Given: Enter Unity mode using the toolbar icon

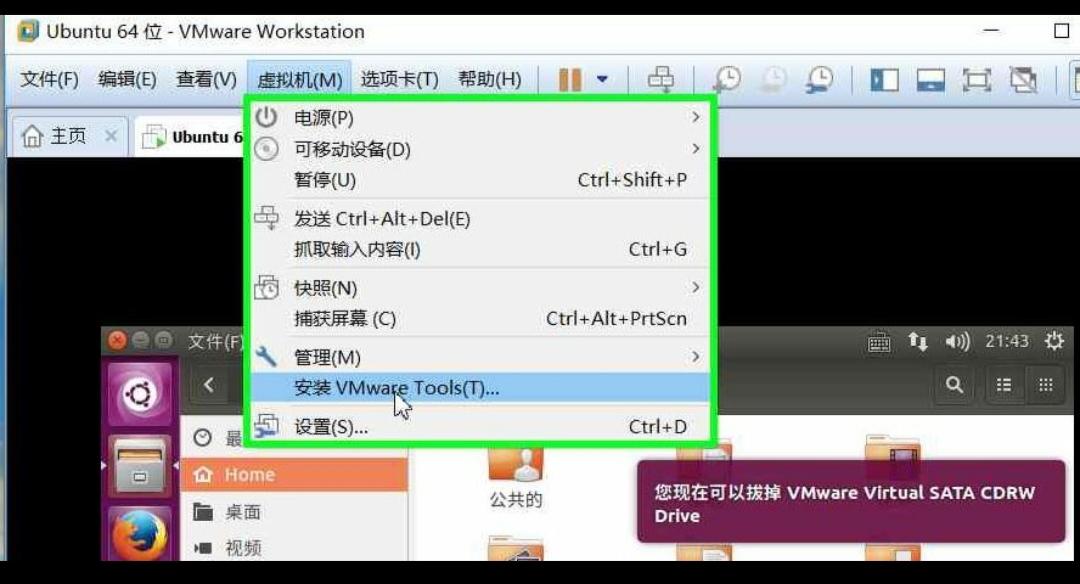Looking at the screenshot, I should [1023, 77].
